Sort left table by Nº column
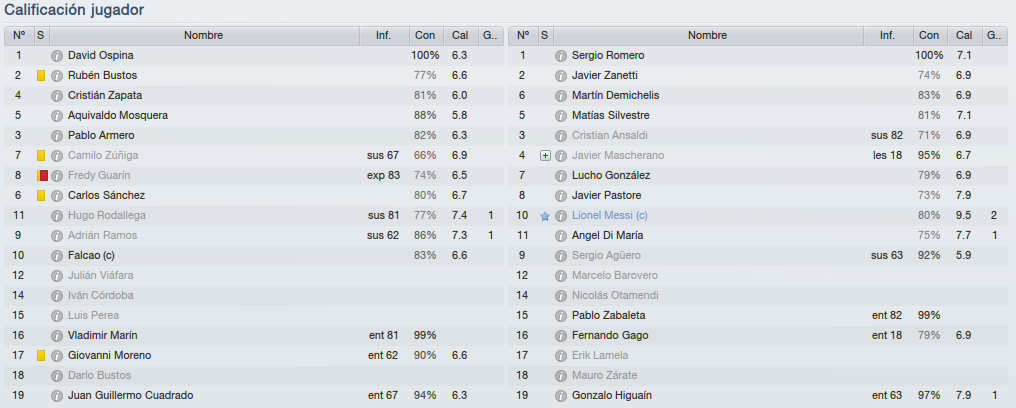The height and width of the screenshot is (408, 1016). pos(19,36)
